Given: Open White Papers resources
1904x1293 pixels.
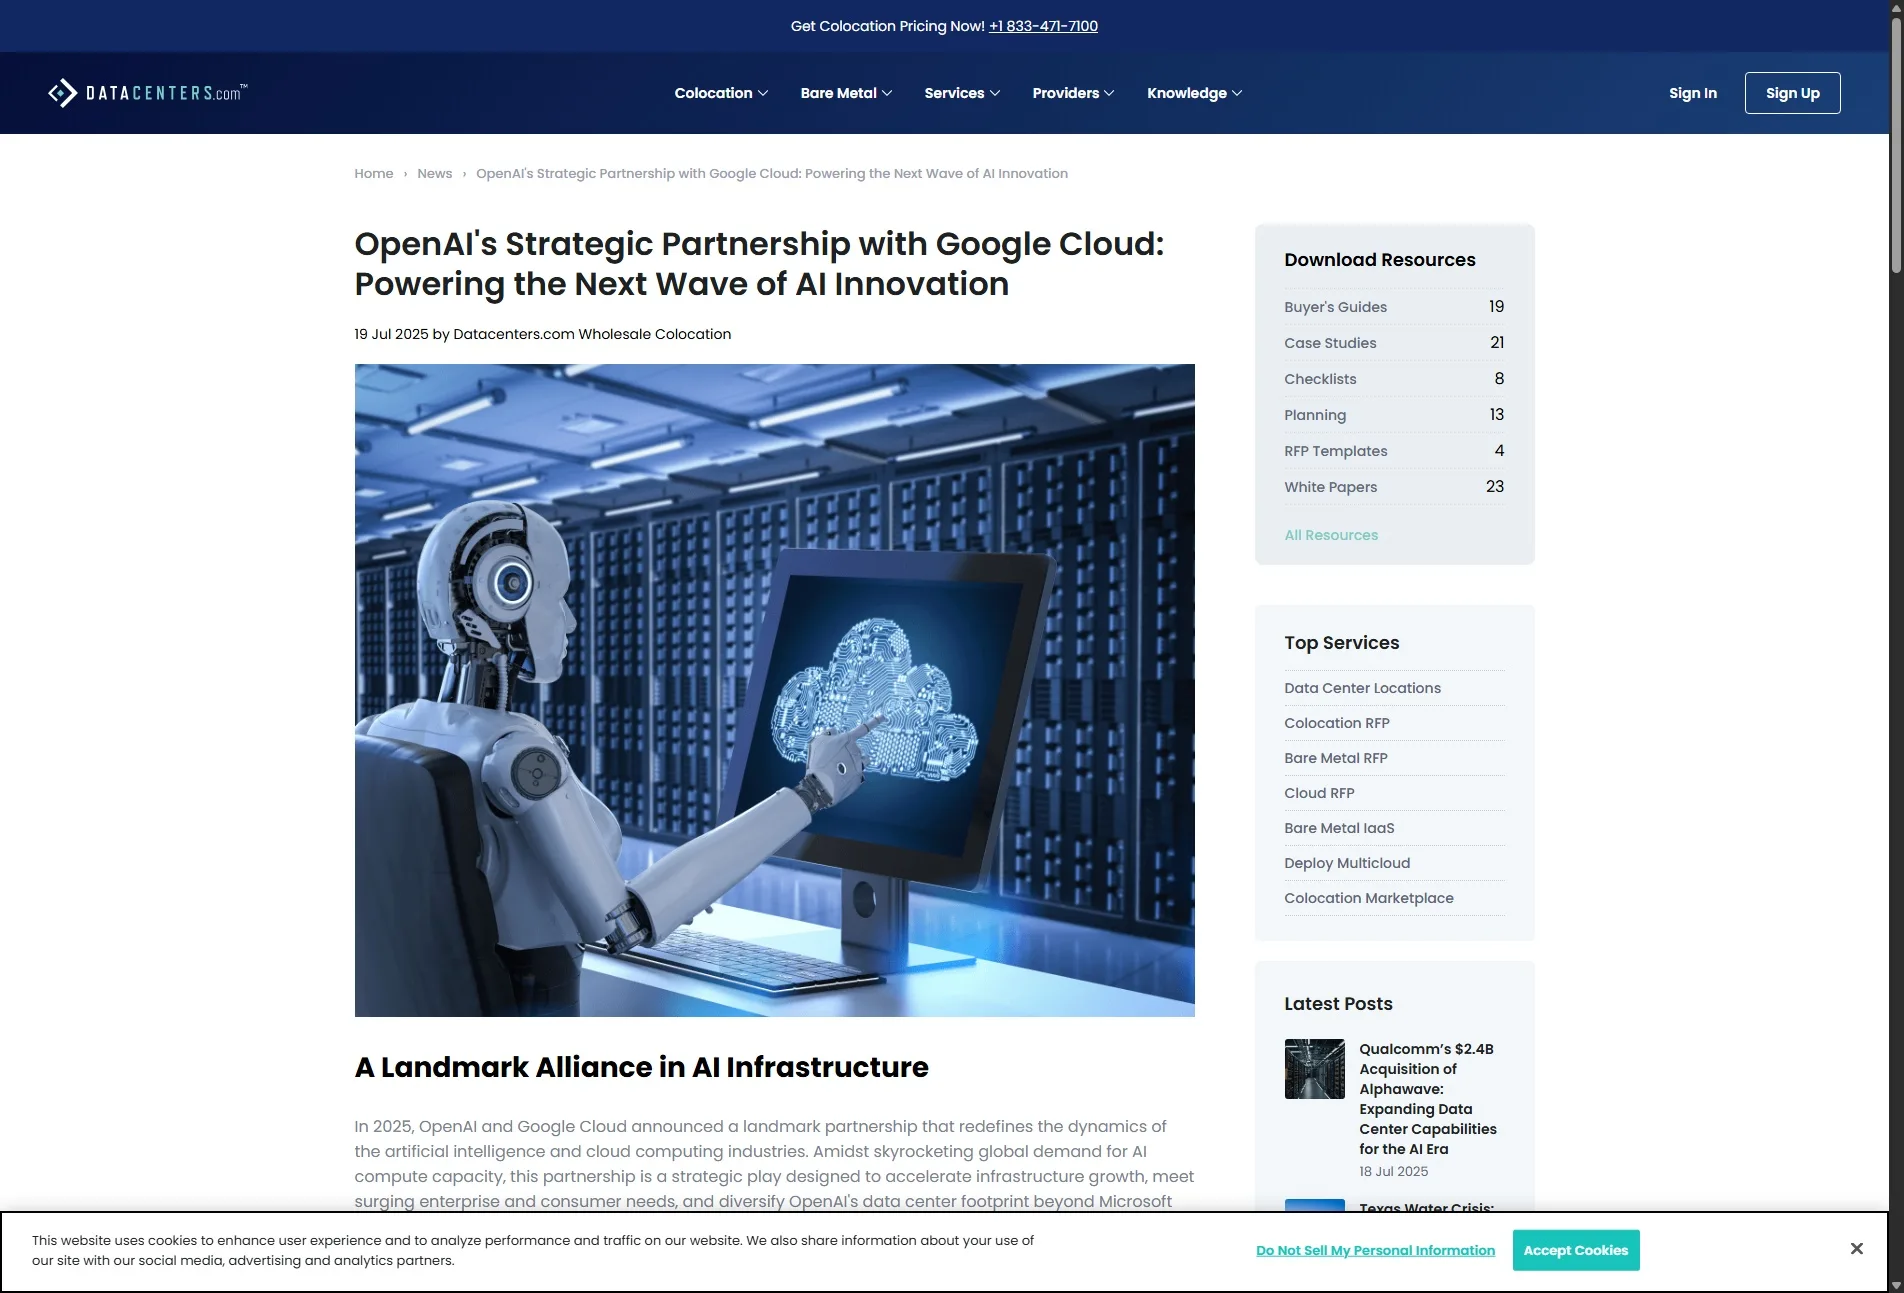Looking at the screenshot, I should click(x=1330, y=487).
